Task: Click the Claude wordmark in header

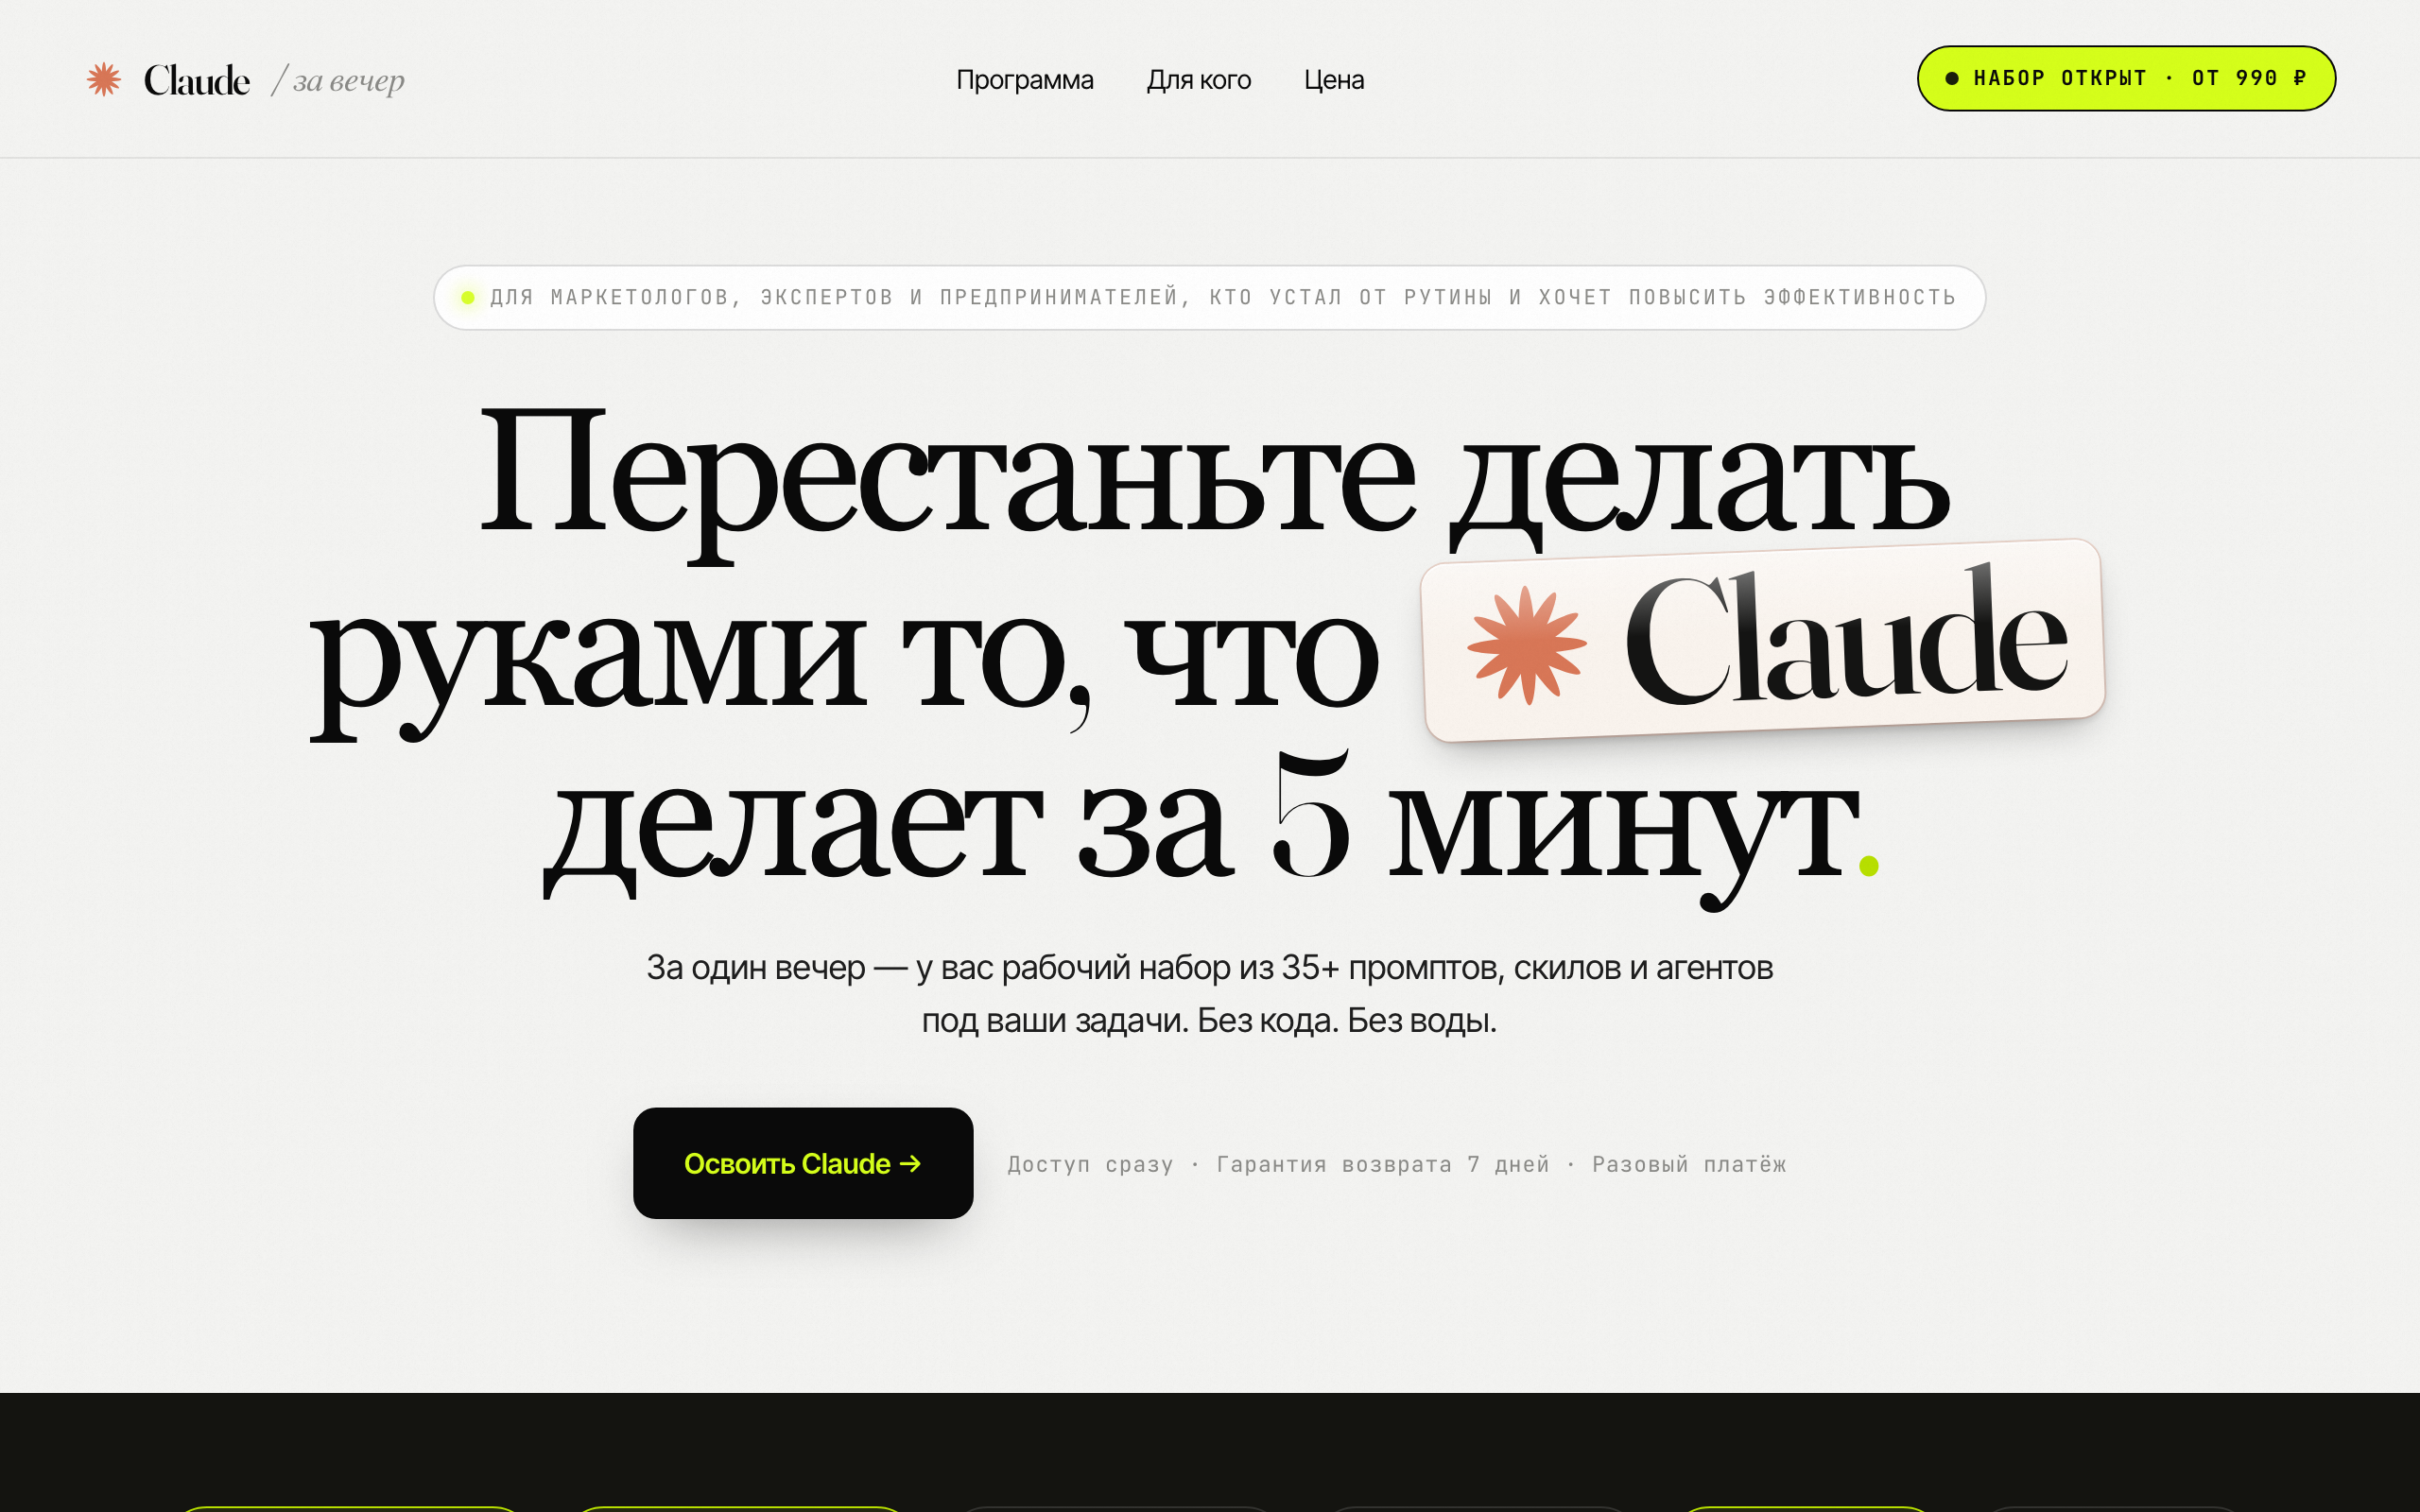Action: 196,80
